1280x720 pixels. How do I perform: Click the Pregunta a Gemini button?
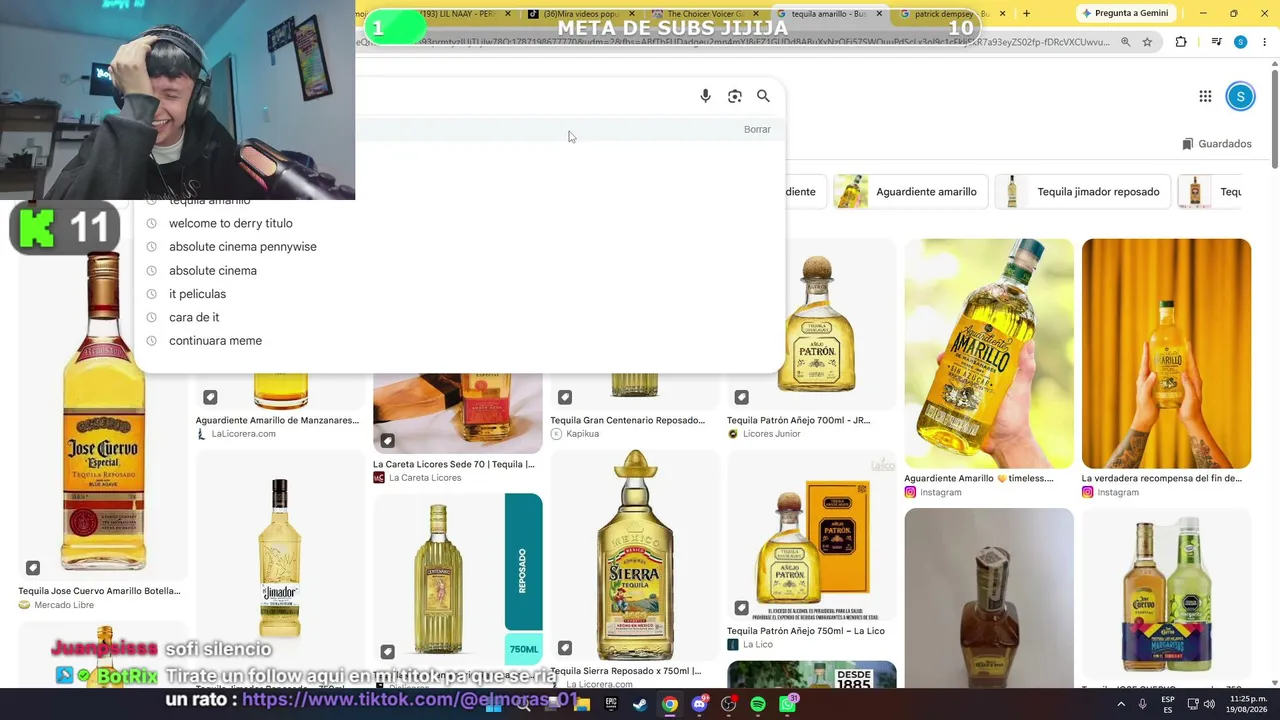pyautogui.click(x=1124, y=14)
